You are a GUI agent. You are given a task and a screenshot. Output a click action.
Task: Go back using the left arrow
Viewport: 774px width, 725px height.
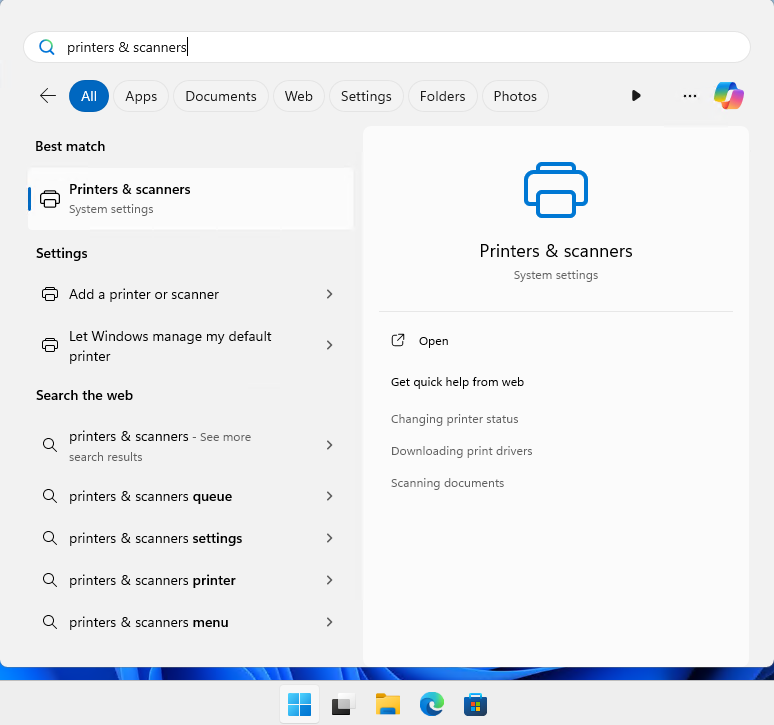pos(48,96)
